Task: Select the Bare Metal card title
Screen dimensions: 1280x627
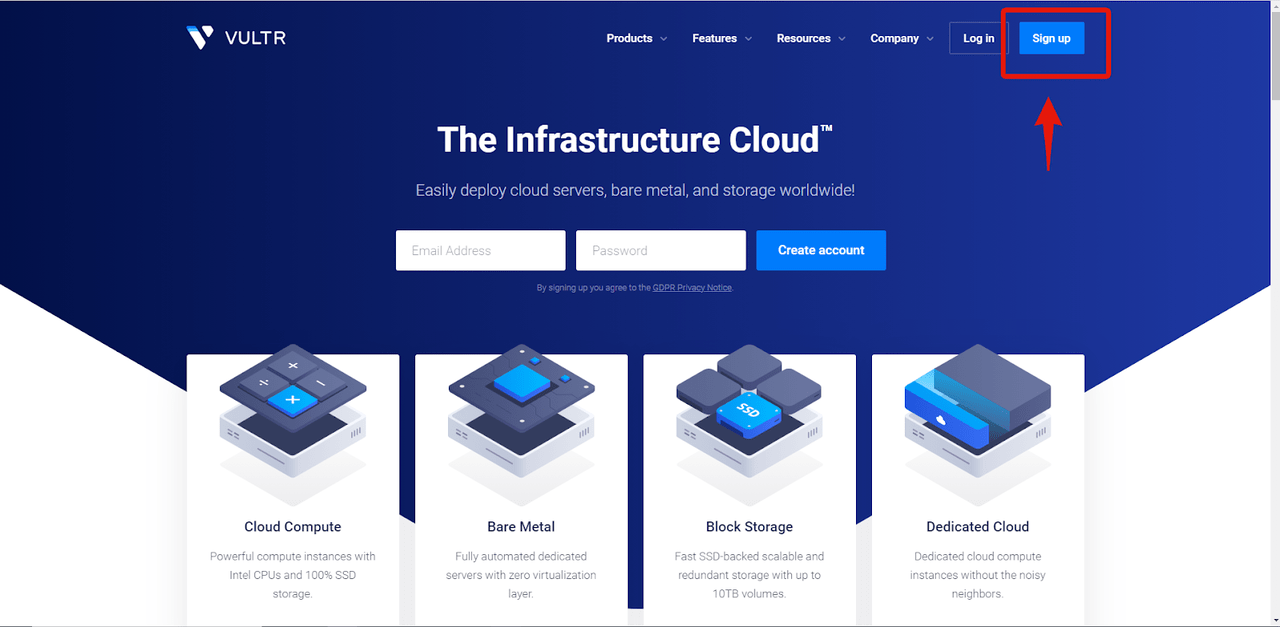Action: coord(521,526)
